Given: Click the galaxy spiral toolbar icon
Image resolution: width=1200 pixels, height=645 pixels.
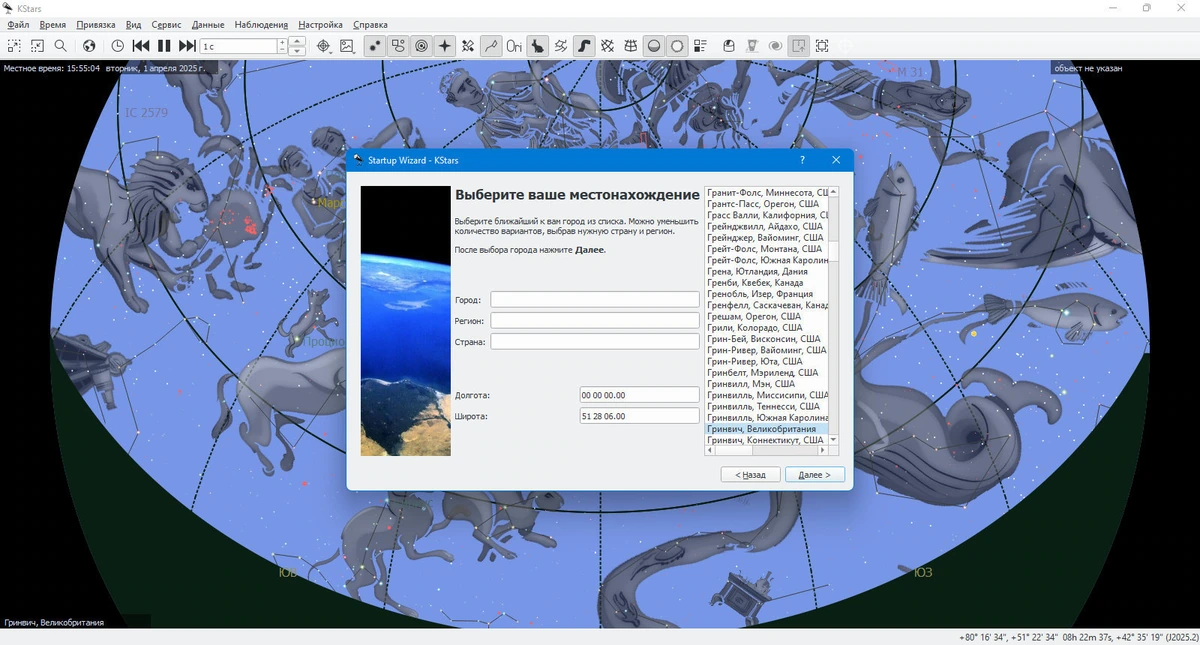Looking at the screenshot, I should pyautogui.click(x=775, y=46).
